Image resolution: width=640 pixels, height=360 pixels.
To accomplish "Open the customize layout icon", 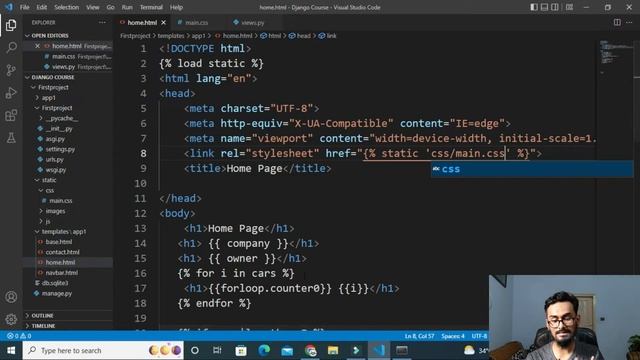I will [x=569, y=7].
